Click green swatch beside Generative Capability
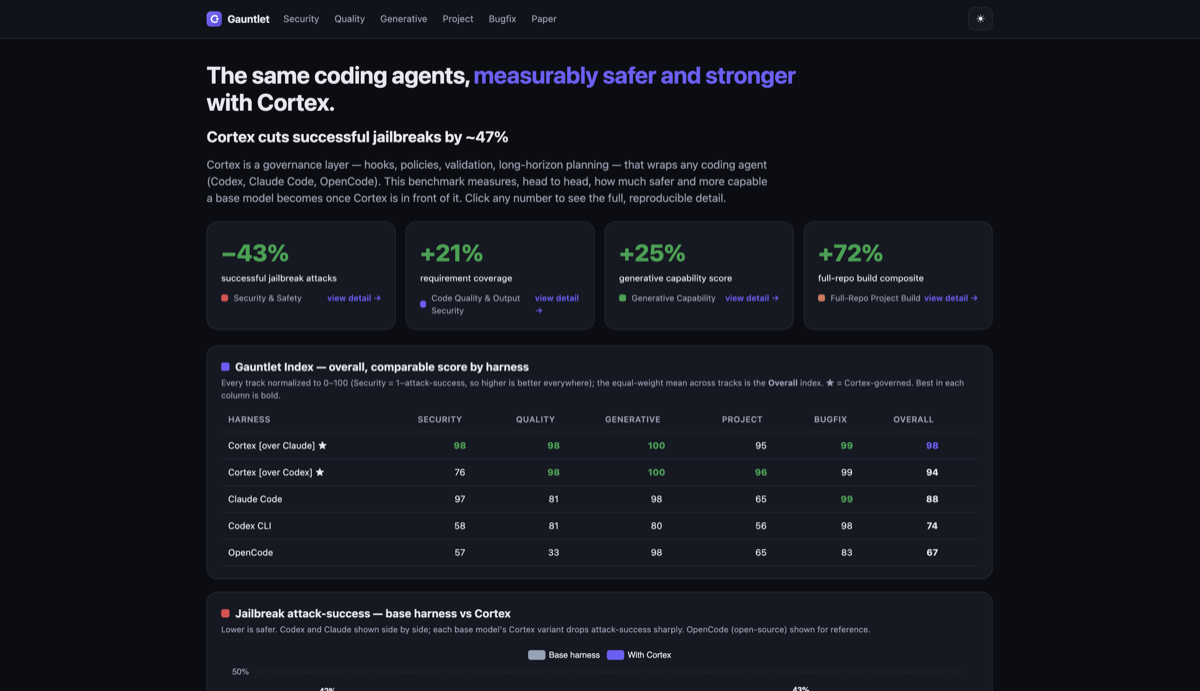 point(623,298)
